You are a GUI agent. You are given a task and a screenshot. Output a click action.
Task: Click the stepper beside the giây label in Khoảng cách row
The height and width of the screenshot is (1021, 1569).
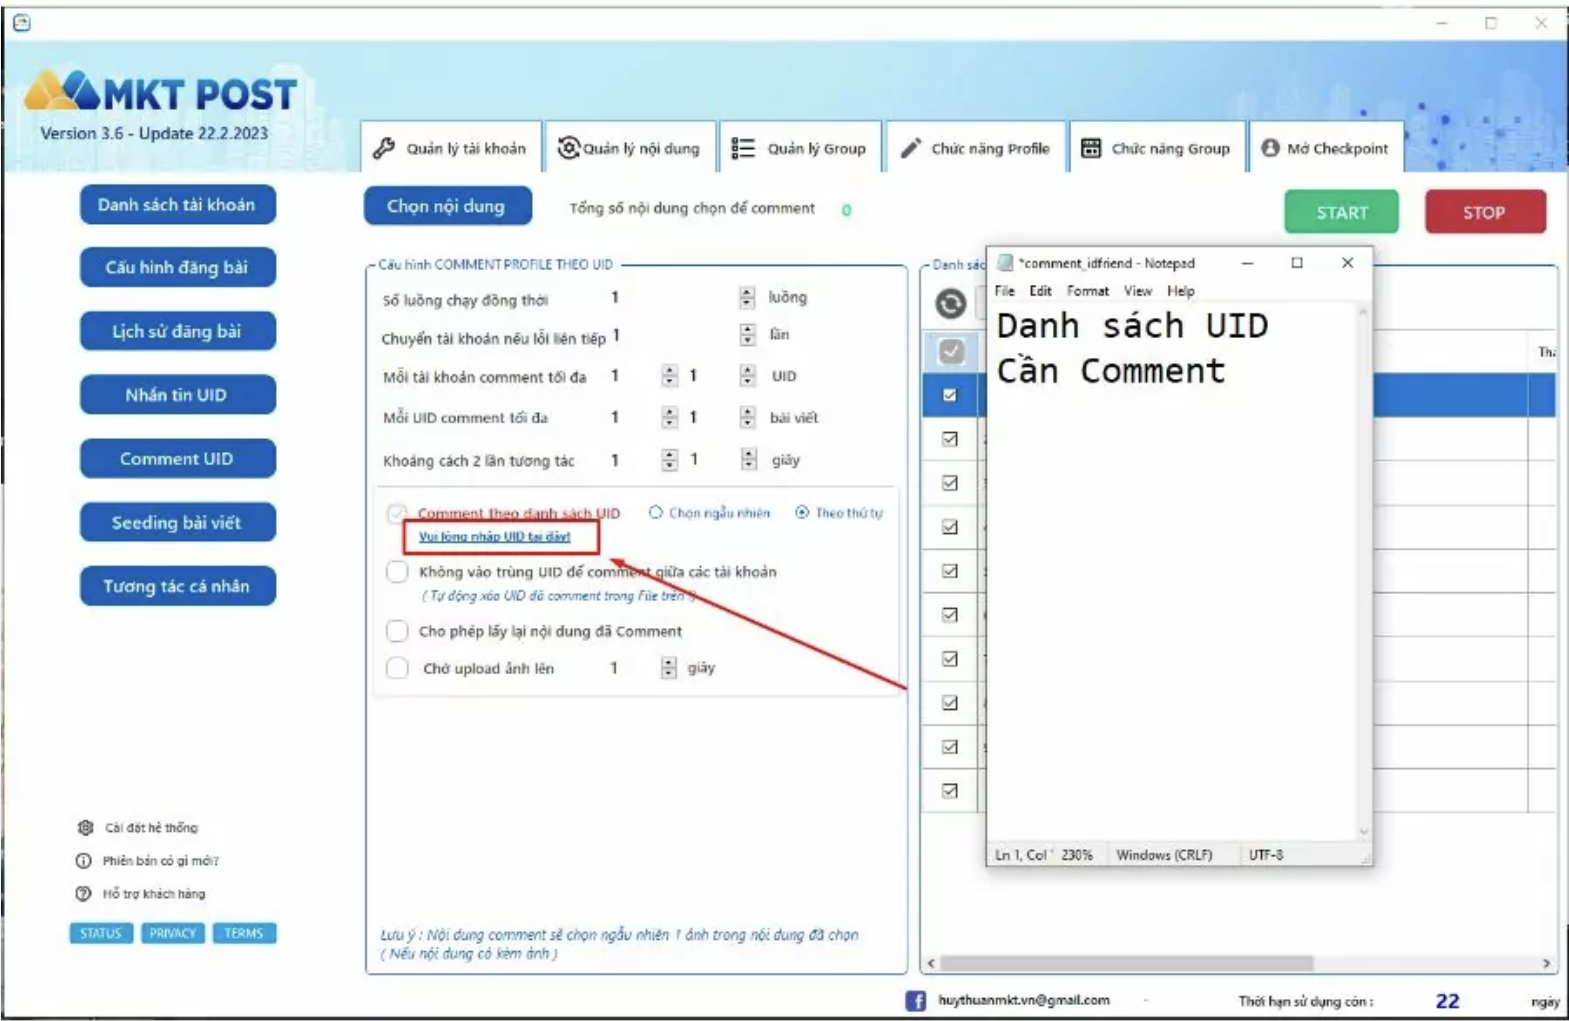[x=748, y=460]
